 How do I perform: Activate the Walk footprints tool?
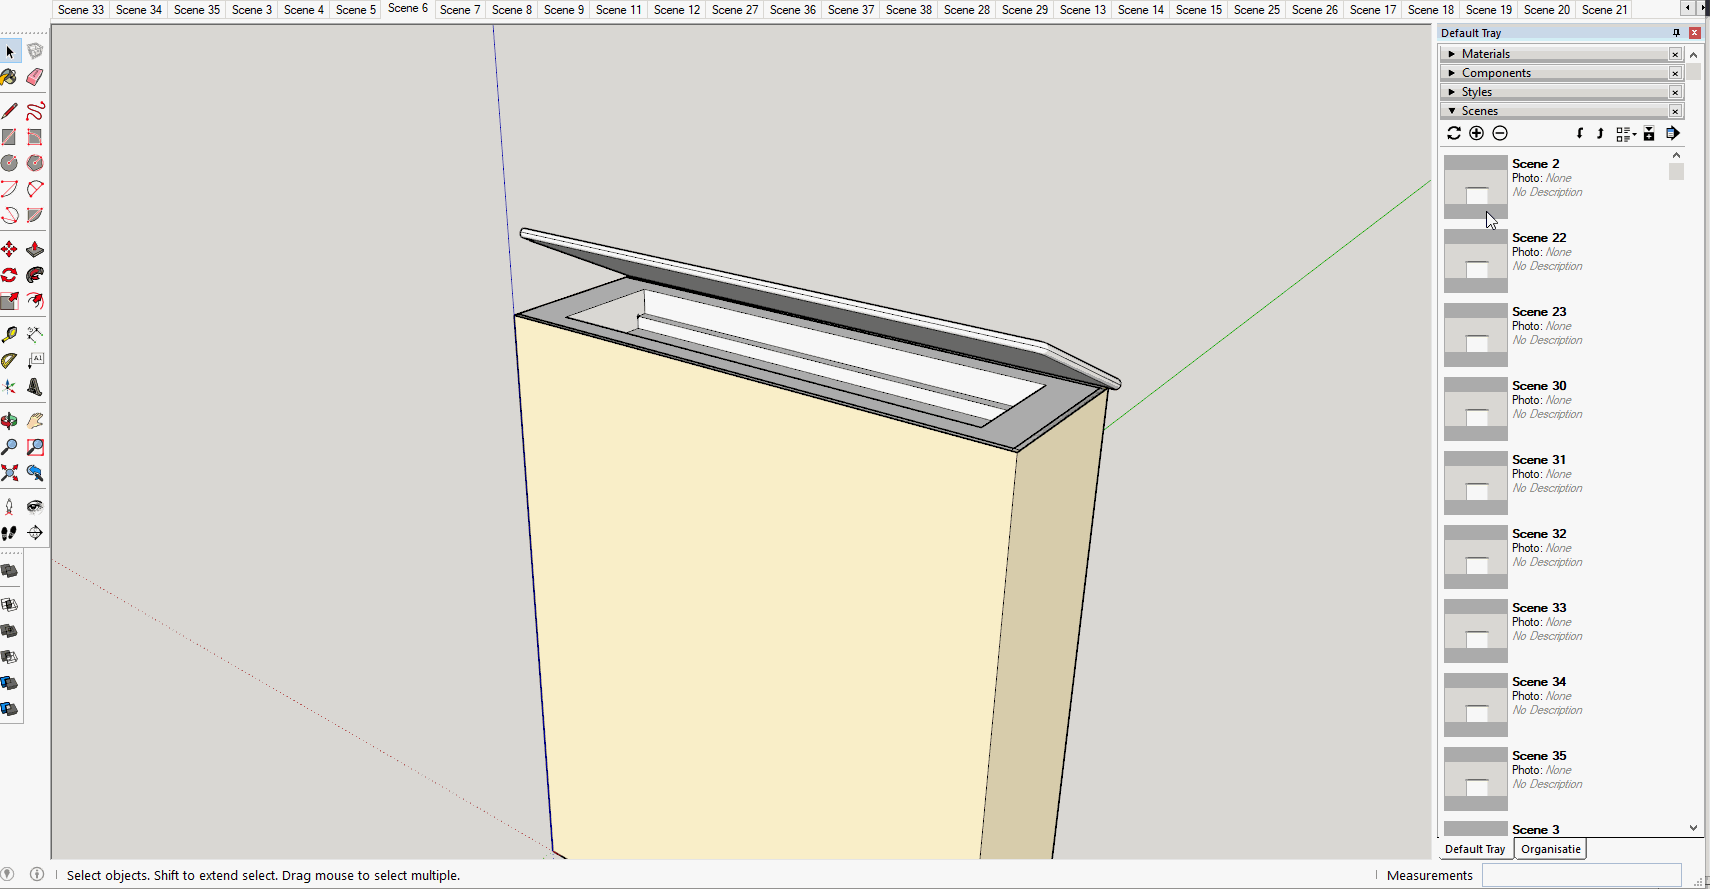10,533
